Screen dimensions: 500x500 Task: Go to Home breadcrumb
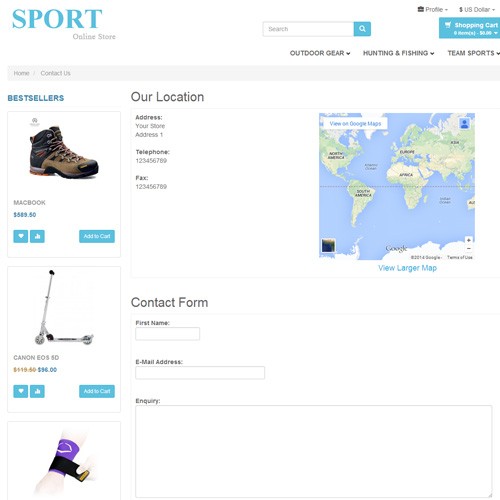(x=21, y=73)
